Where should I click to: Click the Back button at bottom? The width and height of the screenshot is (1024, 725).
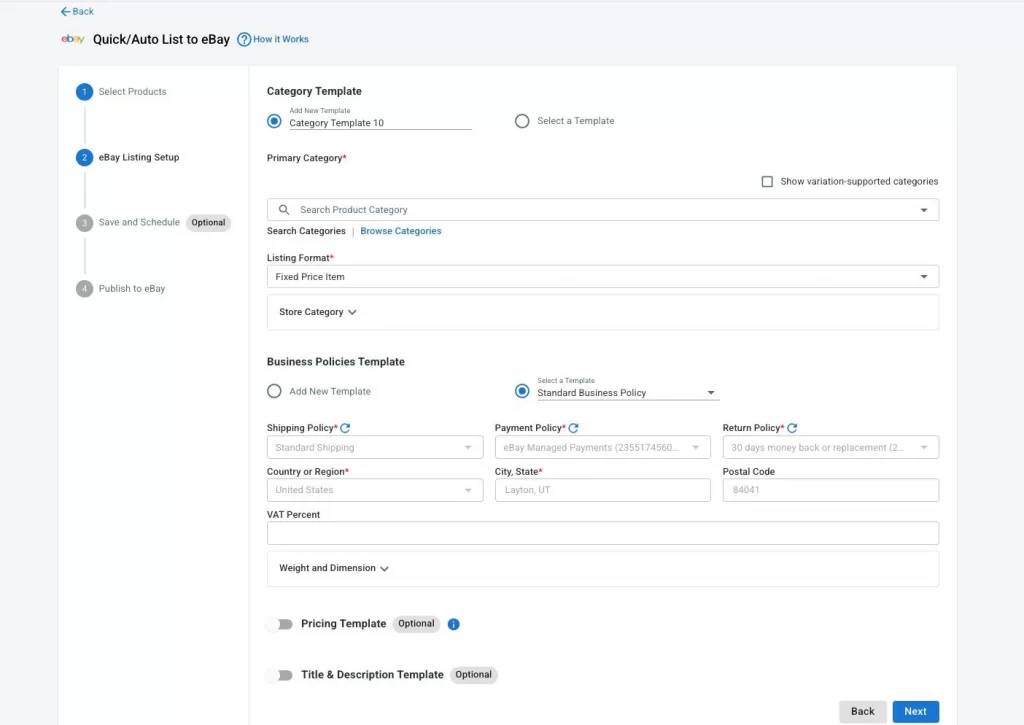(862, 711)
